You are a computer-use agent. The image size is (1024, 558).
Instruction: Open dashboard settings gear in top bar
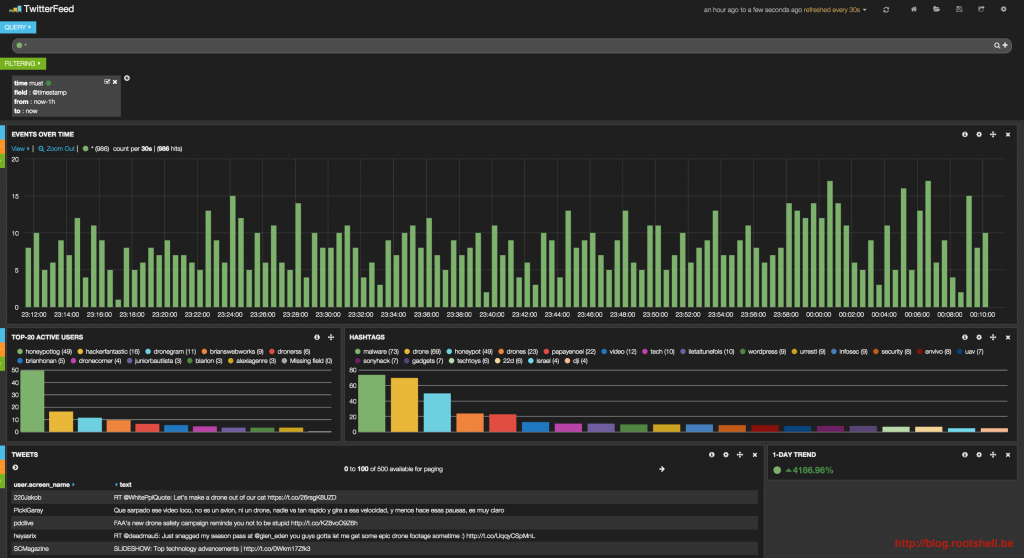1004,10
